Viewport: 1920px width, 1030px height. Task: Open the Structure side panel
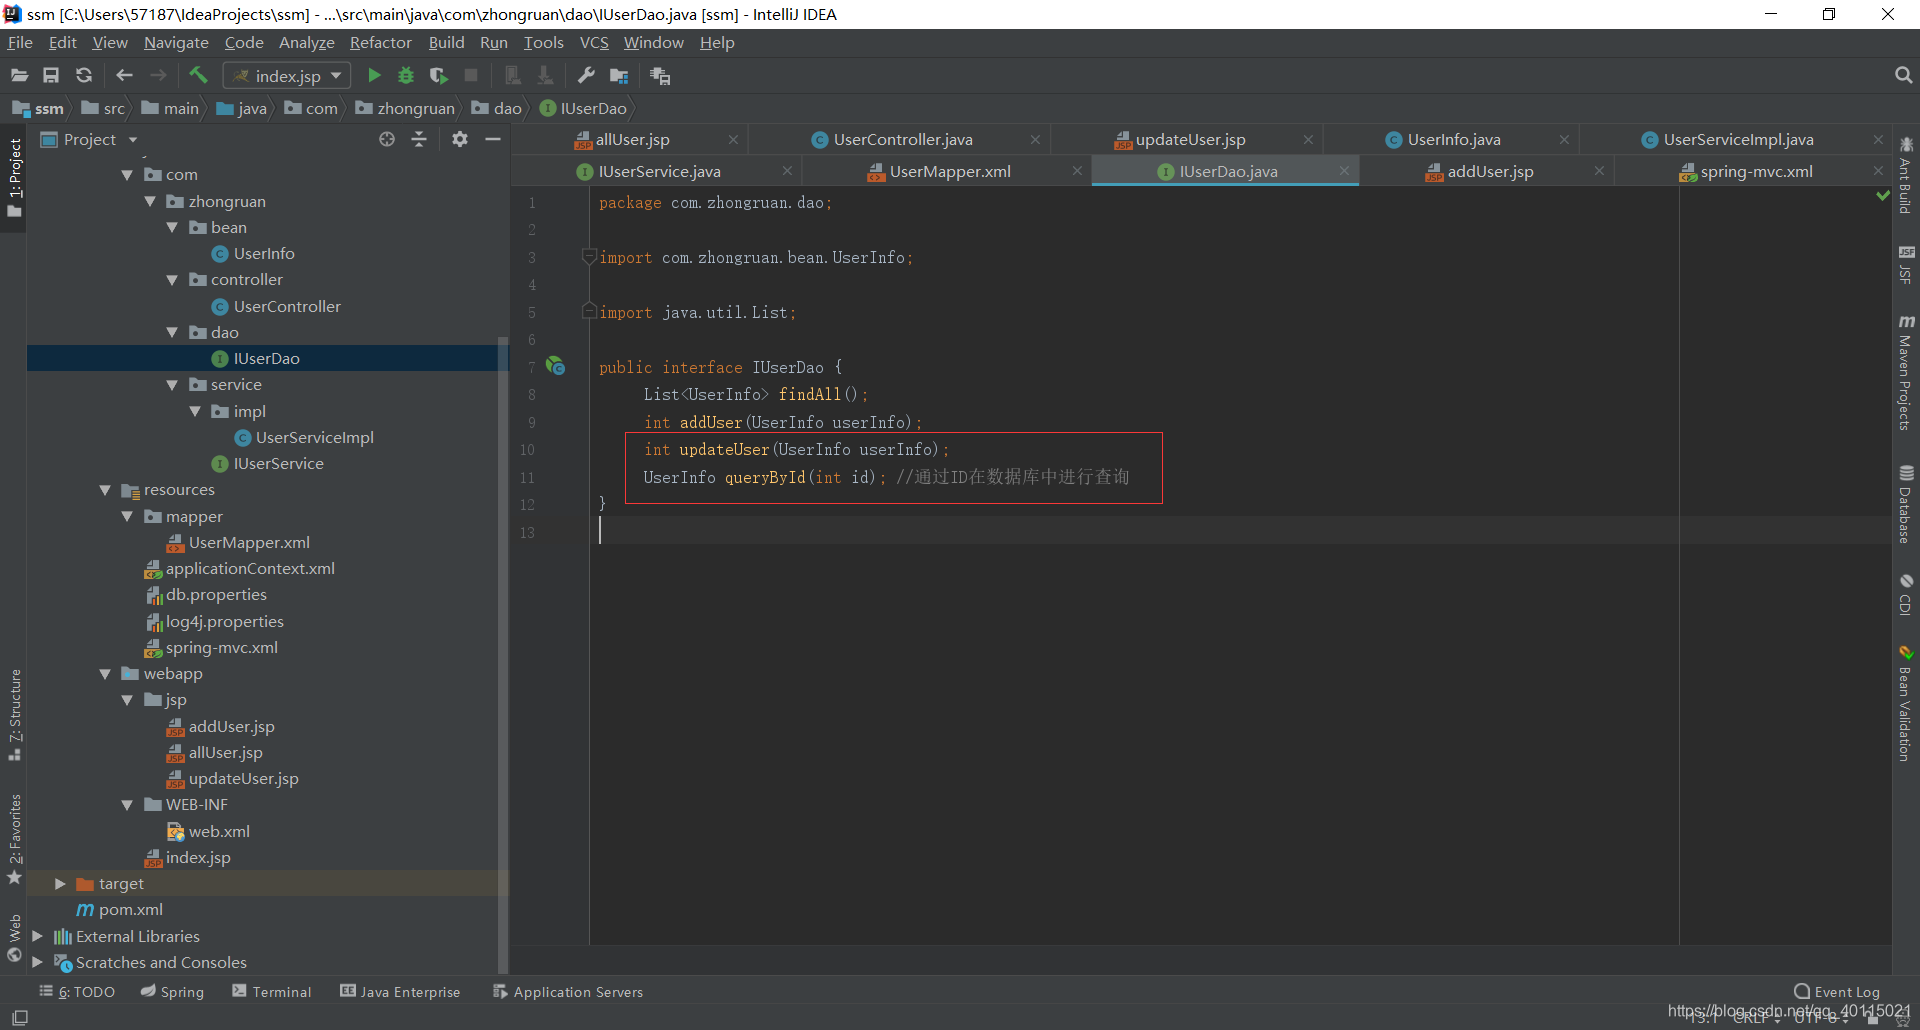(x=14, y=715)
